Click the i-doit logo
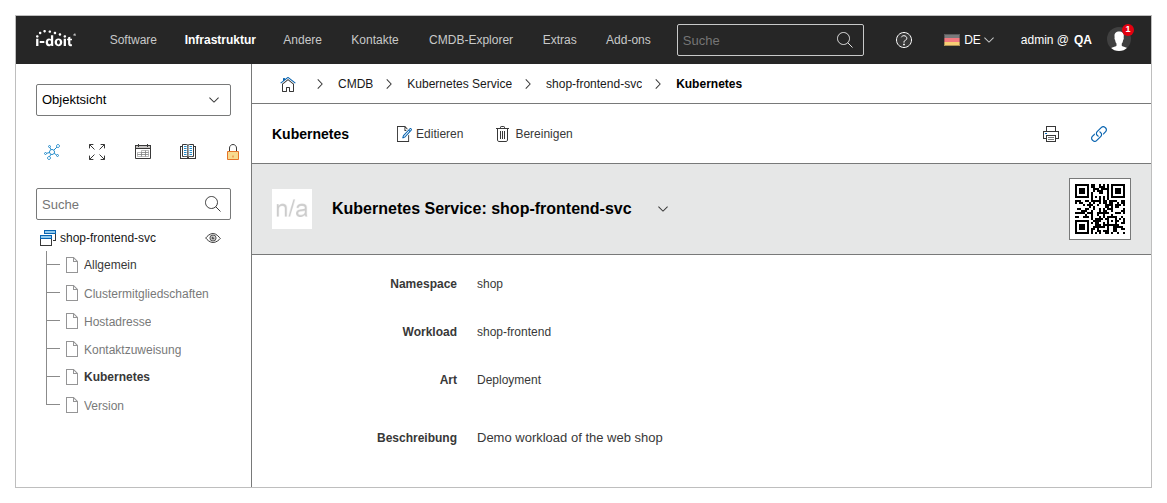Viewport: 1167px width, 503px height. [56, 39]
